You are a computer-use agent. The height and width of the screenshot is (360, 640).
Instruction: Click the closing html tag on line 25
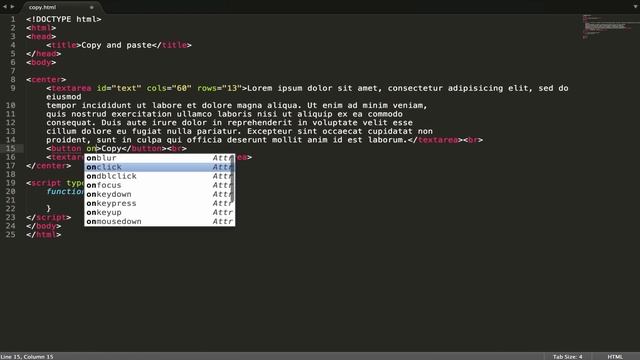tap(44, 235)
